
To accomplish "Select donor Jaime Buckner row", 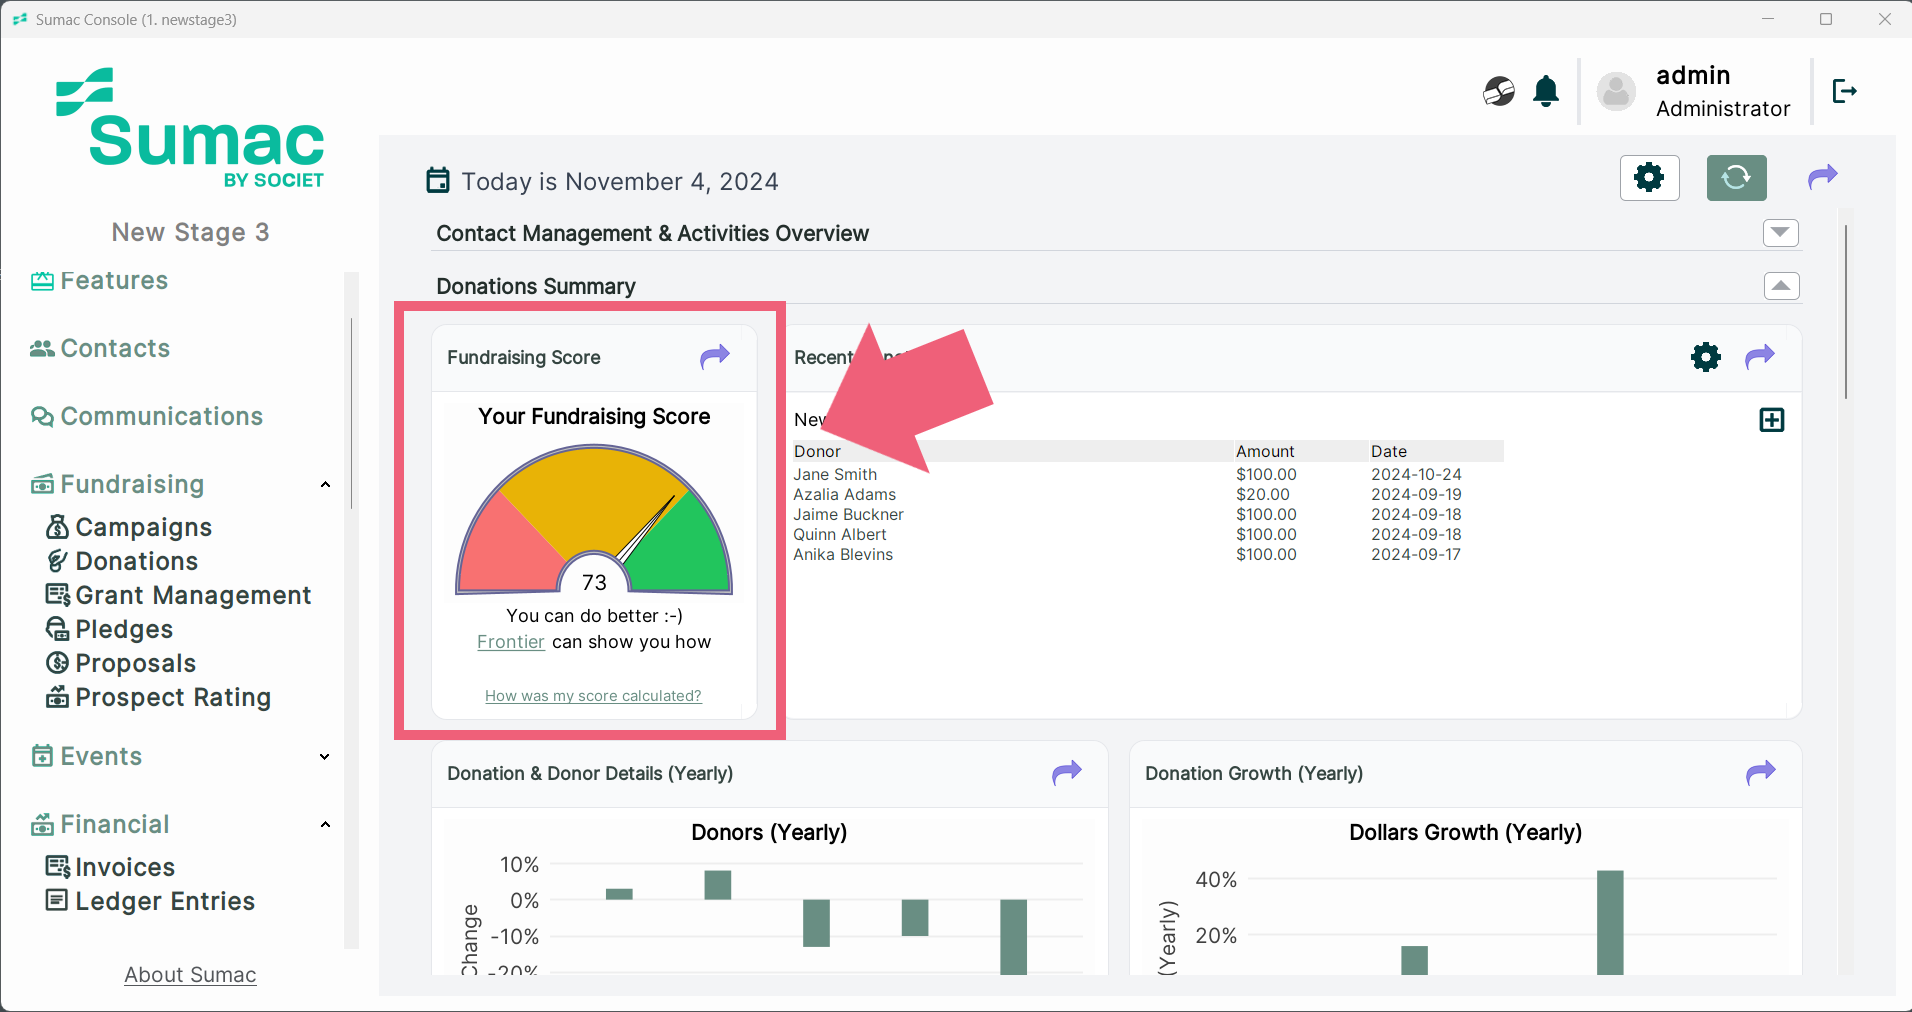I will coord(1148,515).
